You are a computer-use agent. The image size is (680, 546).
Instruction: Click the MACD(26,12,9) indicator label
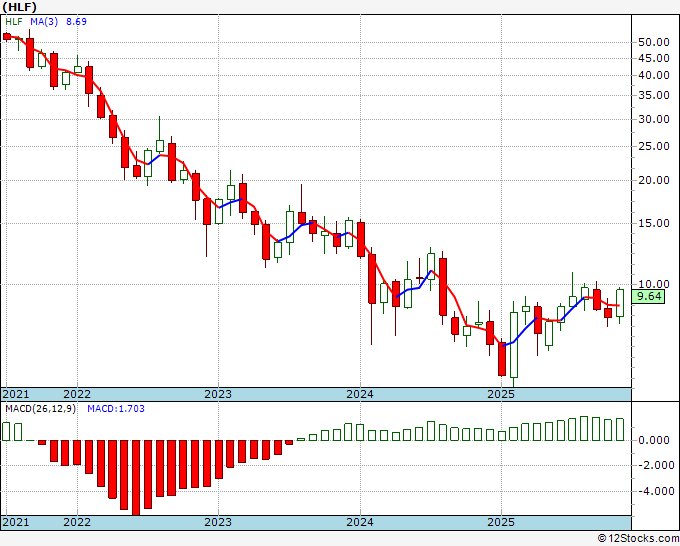point(40,409)
